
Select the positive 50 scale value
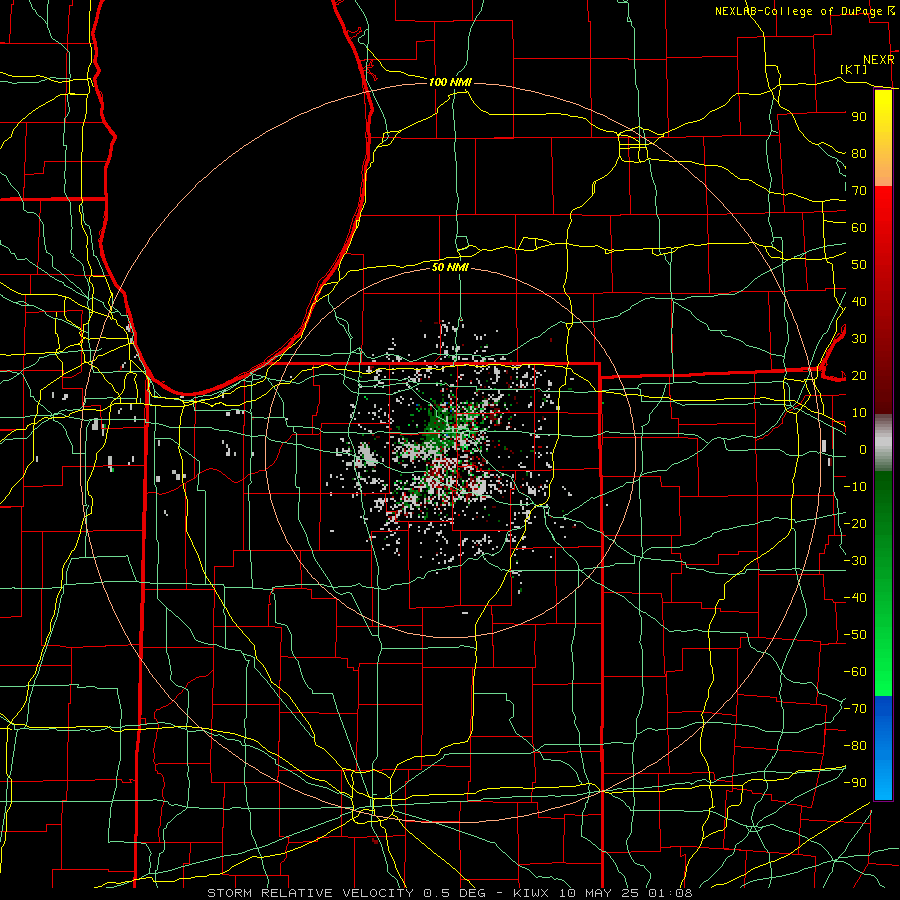[859, 265]
